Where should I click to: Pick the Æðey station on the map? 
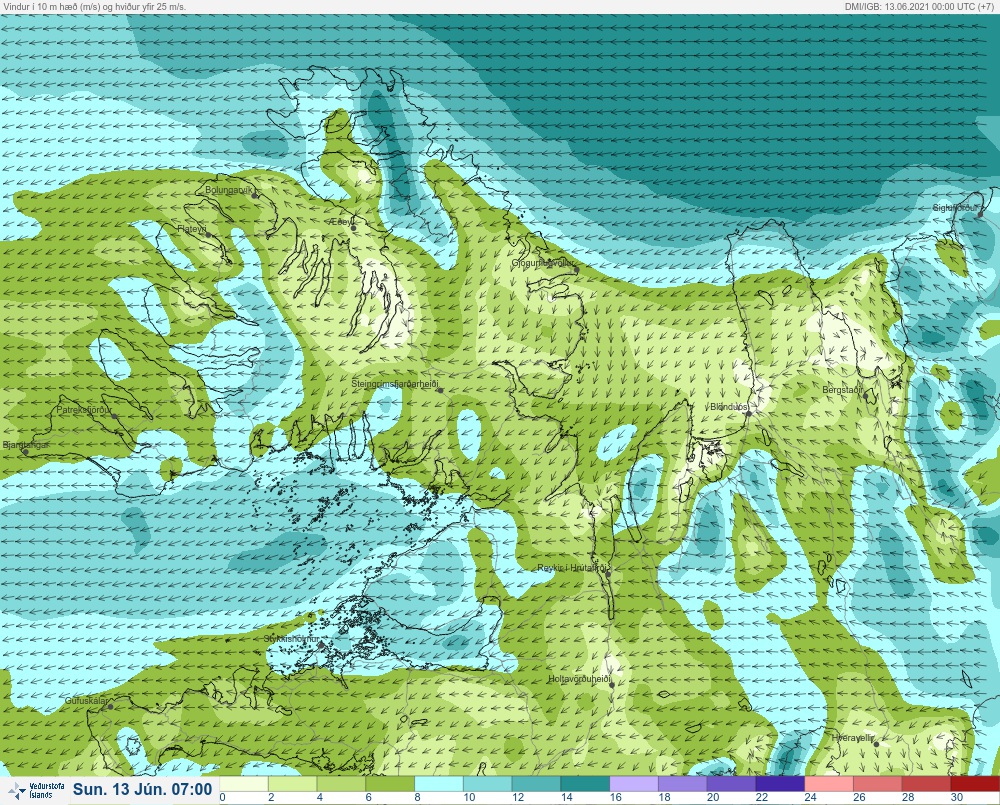(353, 228)
